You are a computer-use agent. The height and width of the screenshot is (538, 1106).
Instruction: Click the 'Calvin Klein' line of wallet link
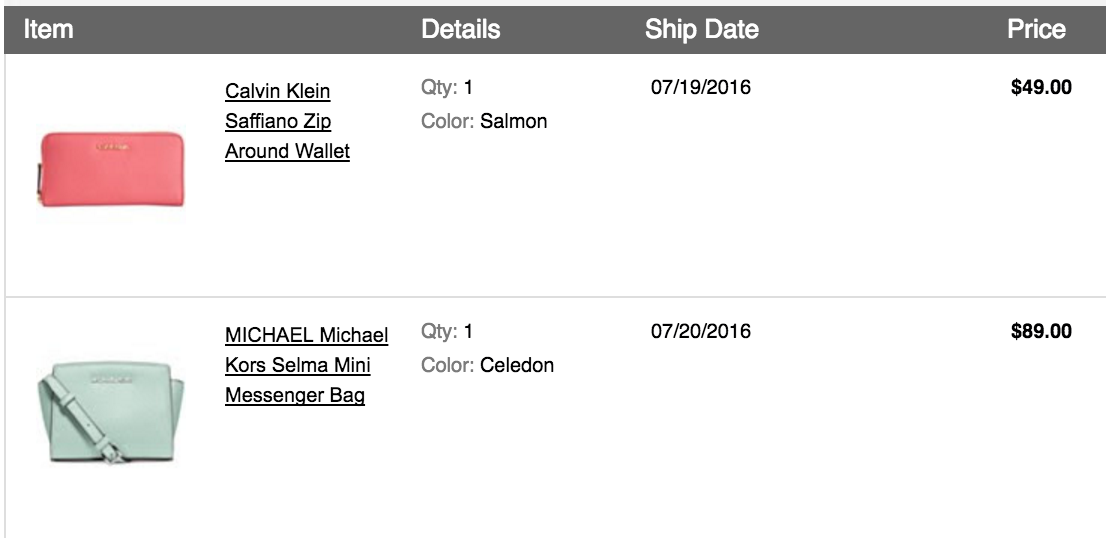pos(277,92)
